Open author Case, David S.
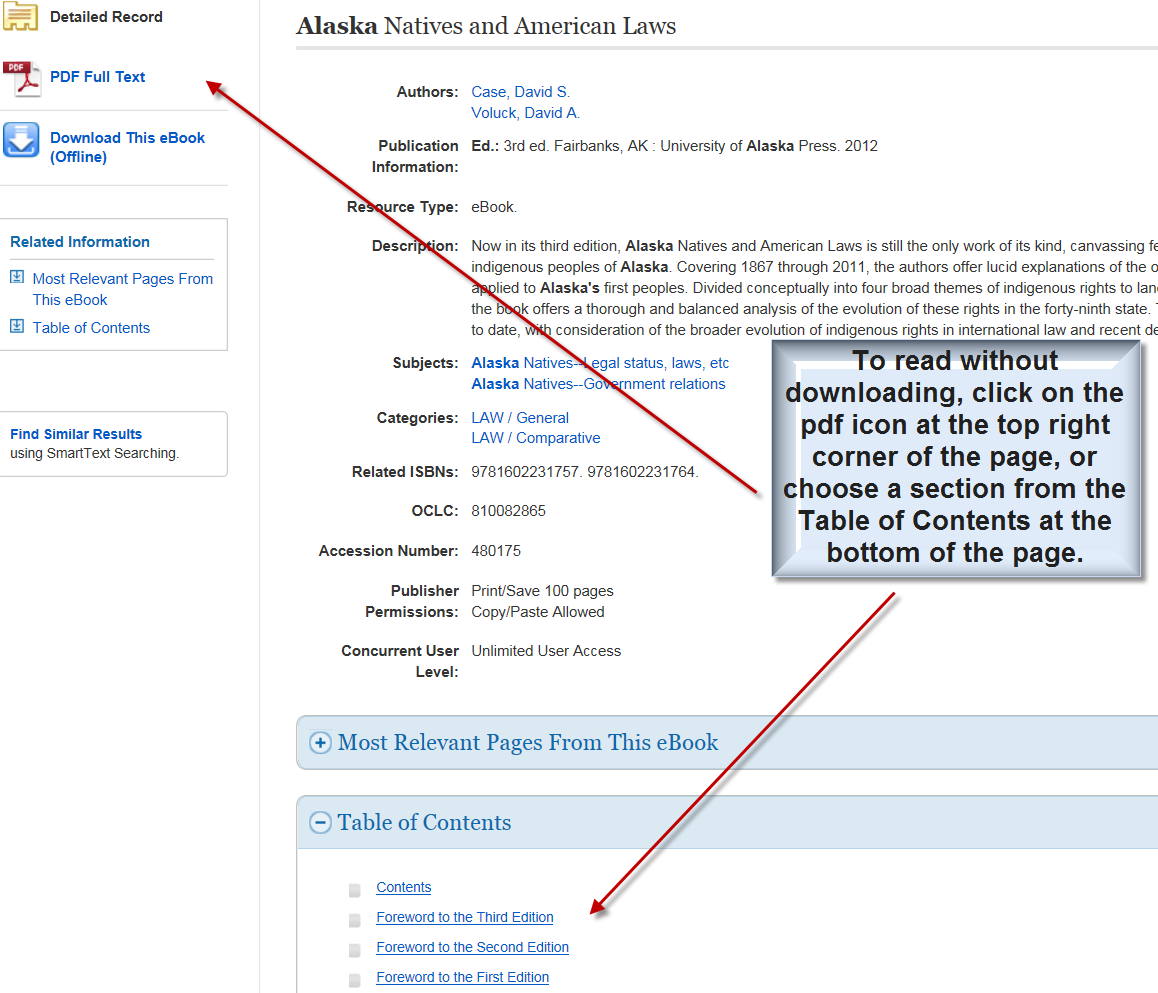Image resolution: width=1158 pixels, height=993 pixels. point(521,92)
